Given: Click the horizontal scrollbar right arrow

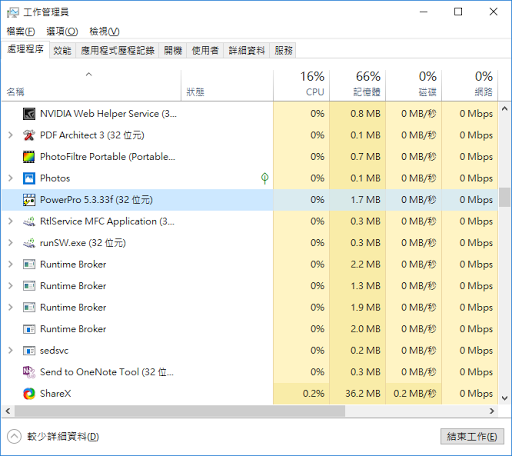Looking at the screenshot, I should pos(492,411).
